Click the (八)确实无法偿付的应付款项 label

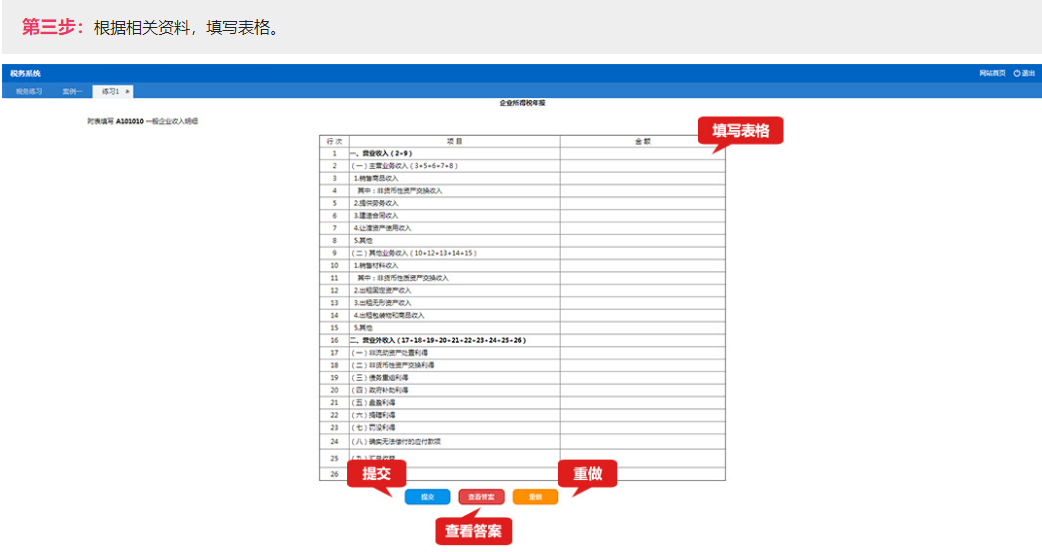pos(396,442)
